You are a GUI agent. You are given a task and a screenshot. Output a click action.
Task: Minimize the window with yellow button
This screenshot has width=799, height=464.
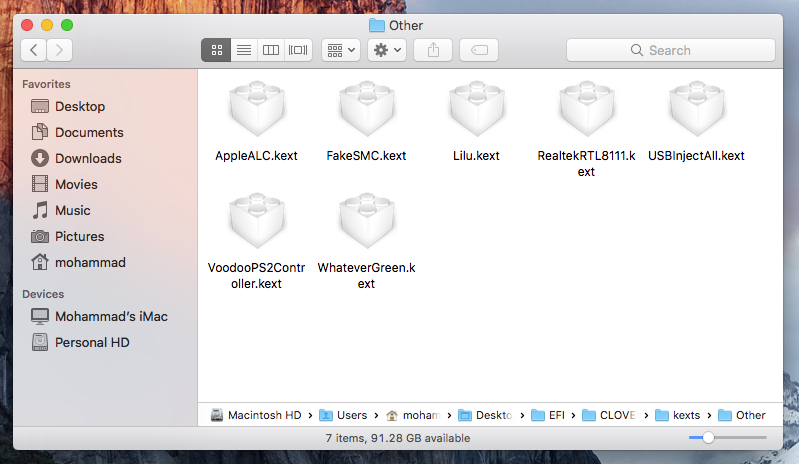(x=47, y=25)
